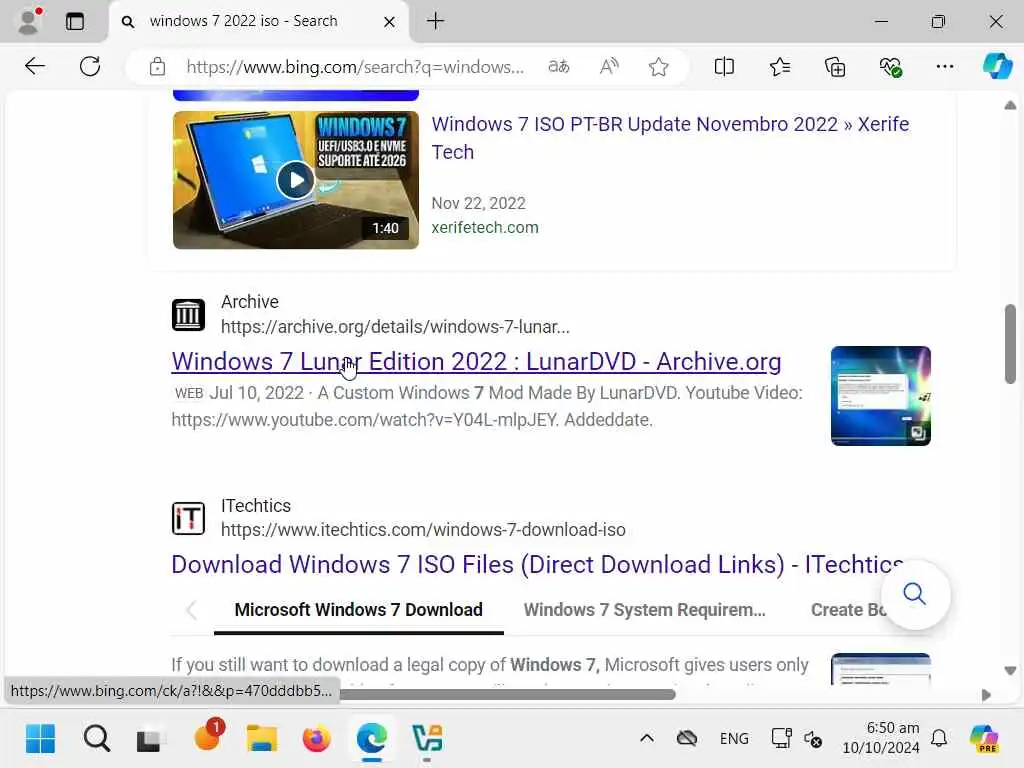Click the Archive site favicon
The width and height of the screenshot is (1024, 768).
coord(188,315)
